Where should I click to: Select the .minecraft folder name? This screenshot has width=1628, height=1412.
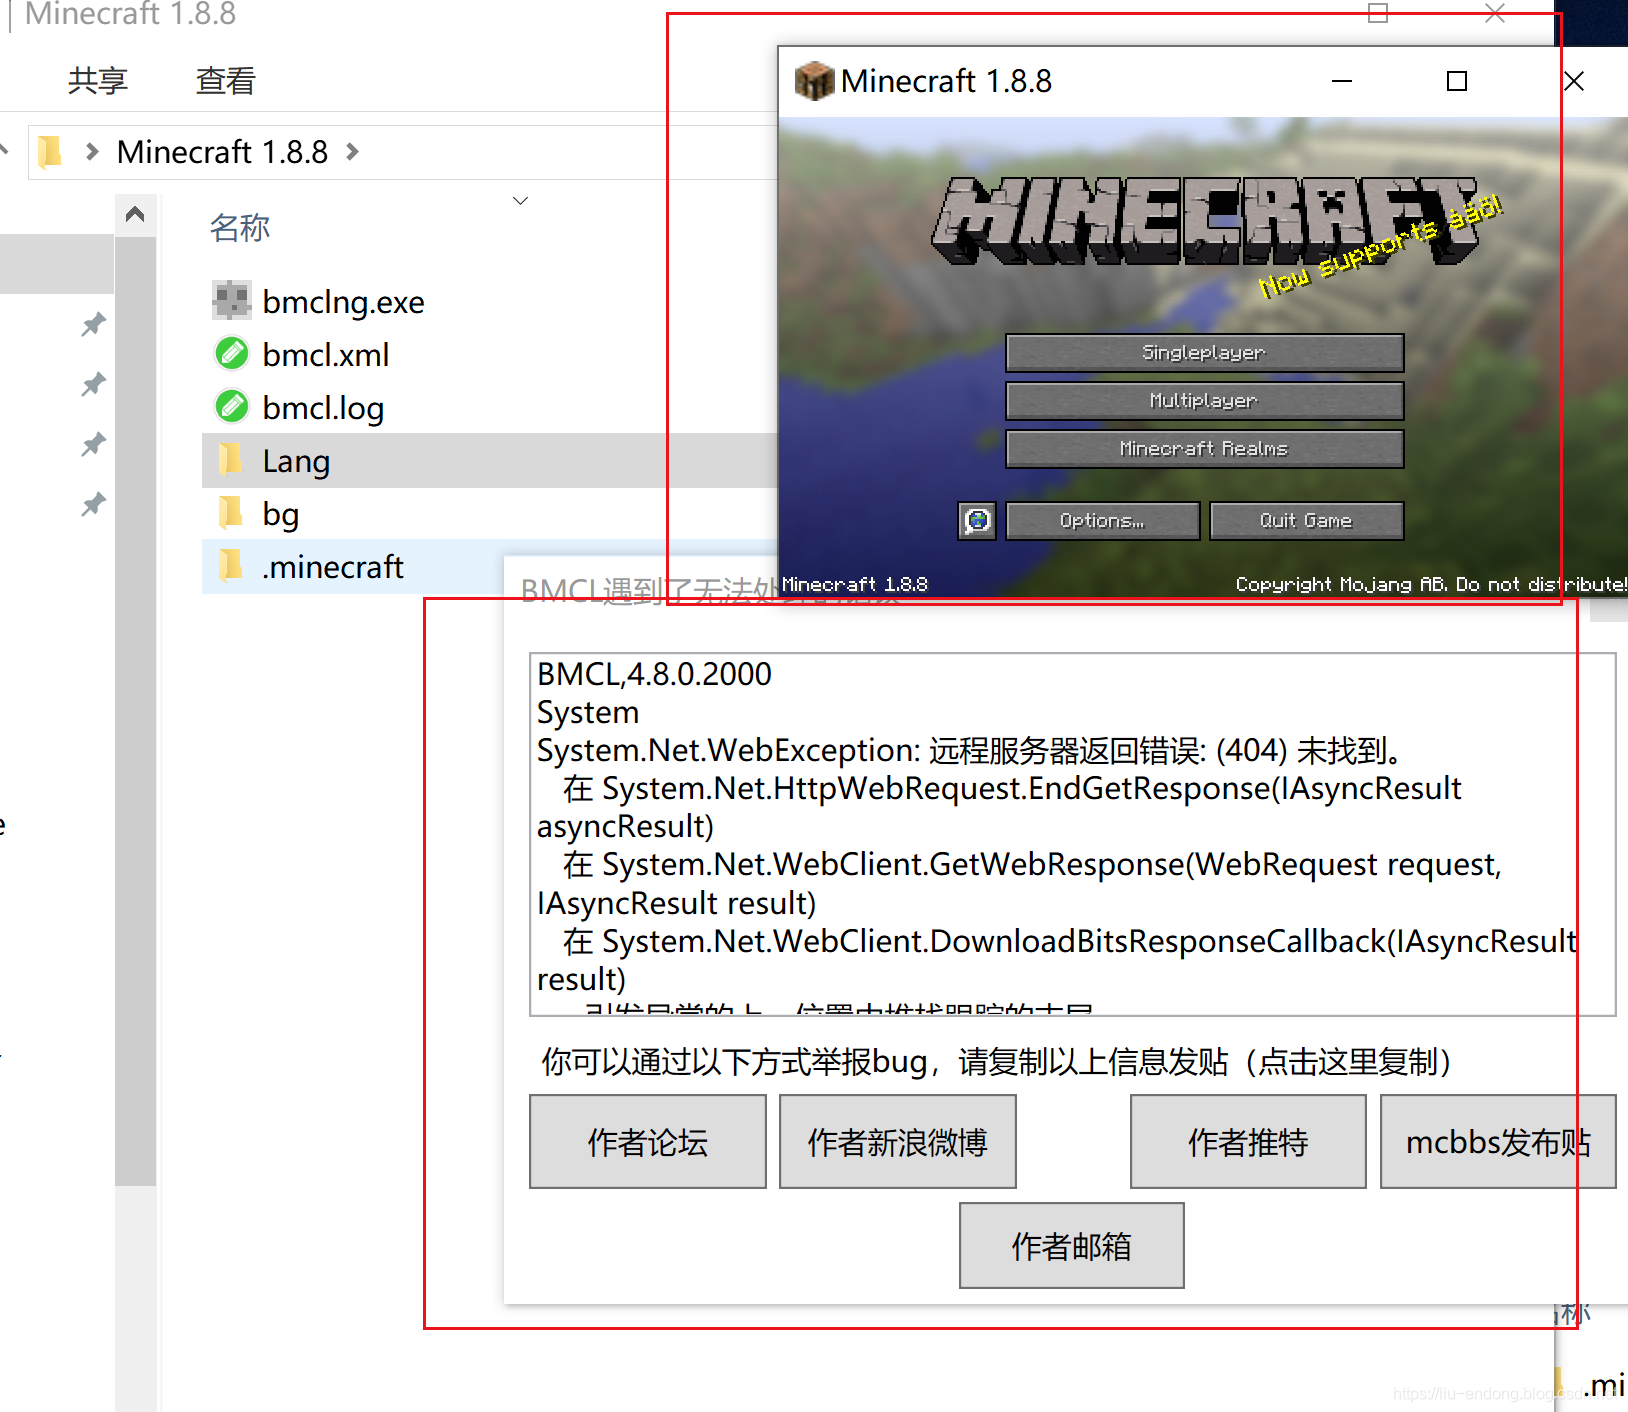333,567
